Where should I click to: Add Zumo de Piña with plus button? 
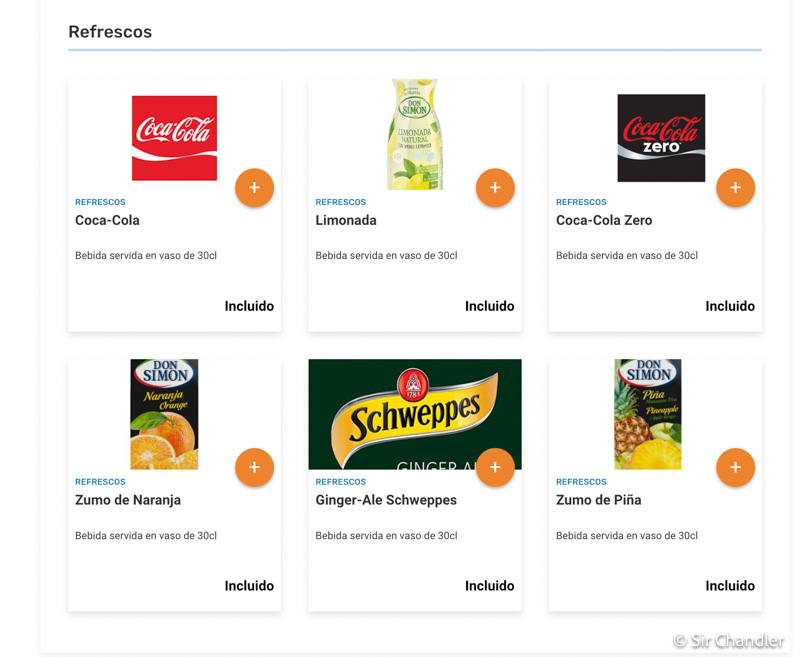click(x=735, y=467)
